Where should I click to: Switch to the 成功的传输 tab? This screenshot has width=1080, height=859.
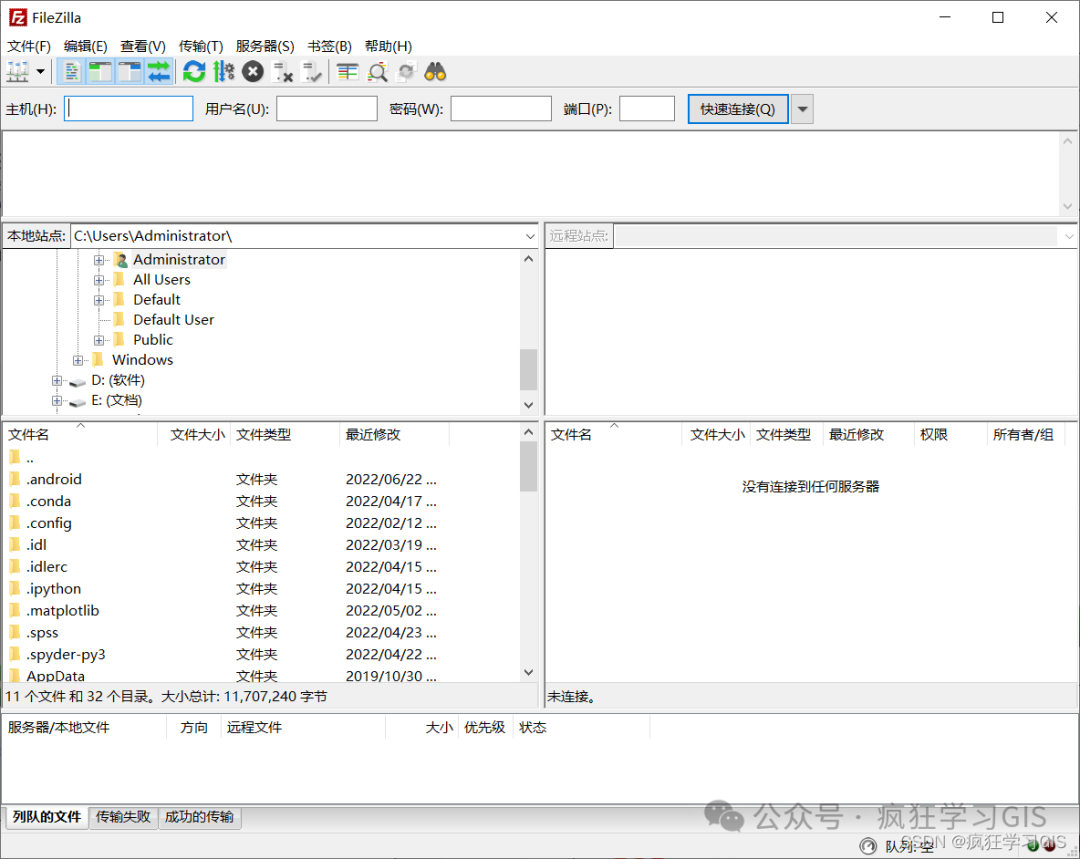coord(200,817)
